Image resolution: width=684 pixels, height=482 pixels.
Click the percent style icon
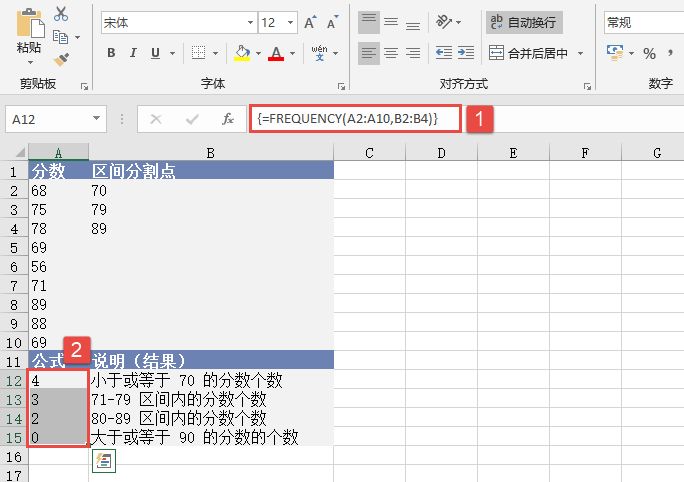(649, 53)
